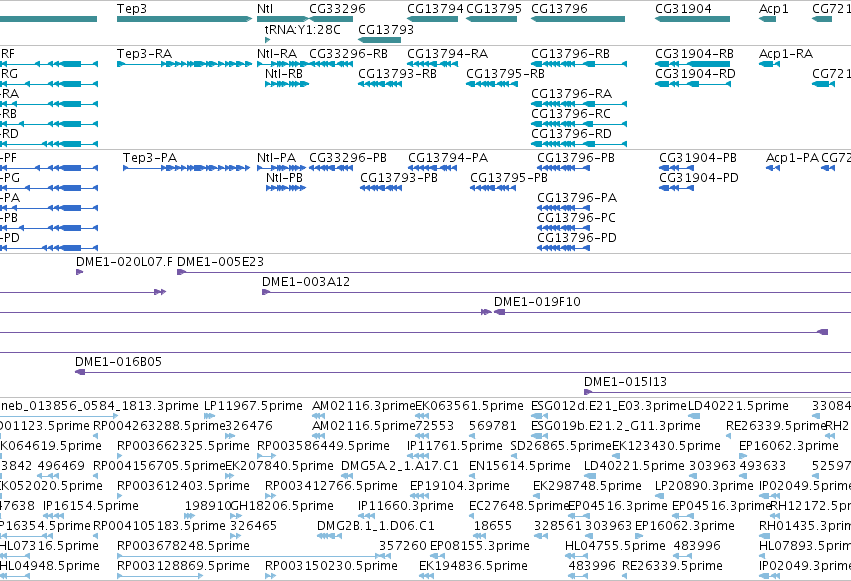The image size is (851, 581).
Task: Select the CG31904-RB transcript label
Action: coord(695,54)
